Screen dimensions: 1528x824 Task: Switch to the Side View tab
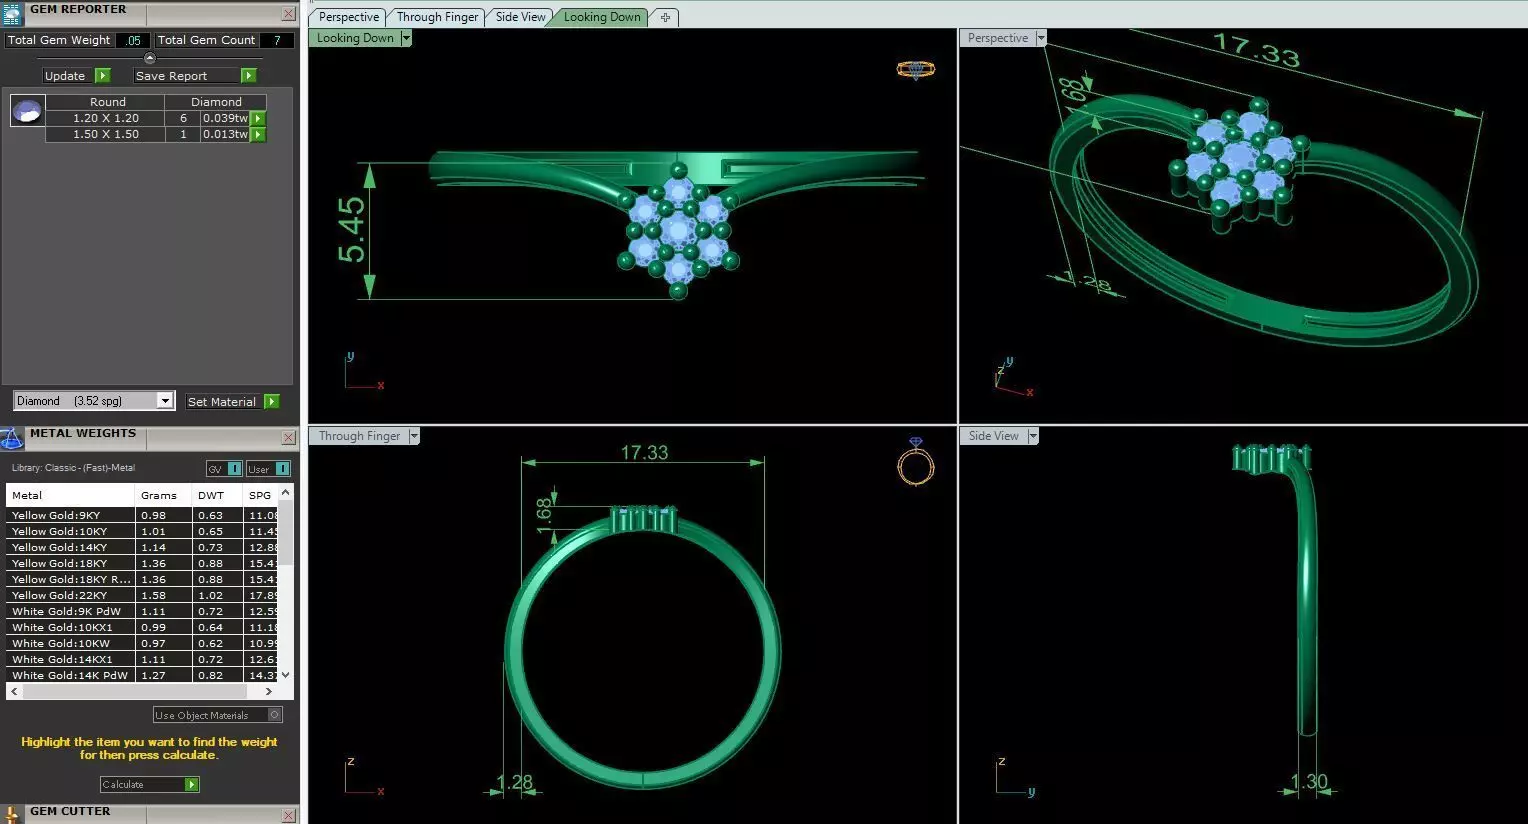520,17
